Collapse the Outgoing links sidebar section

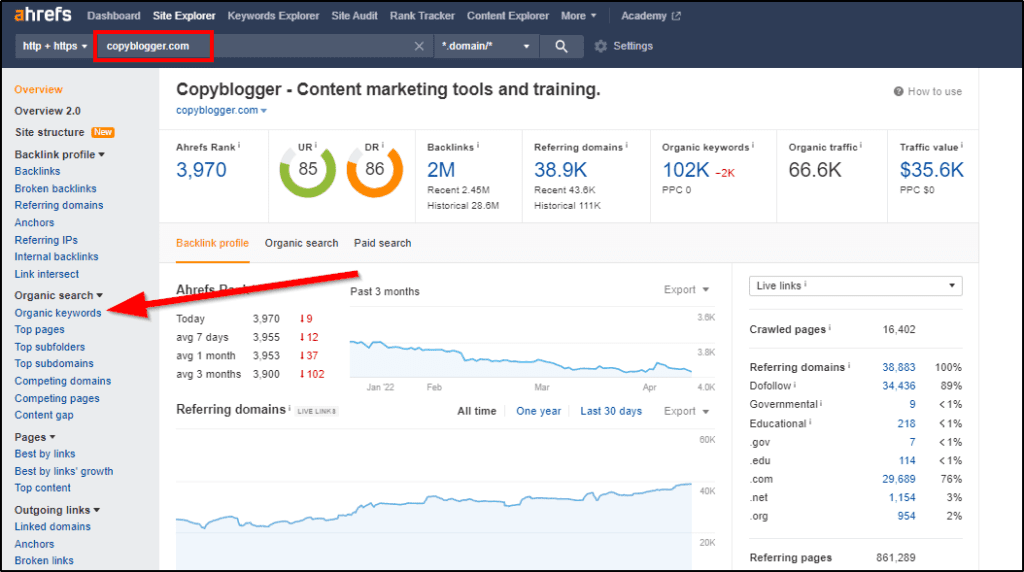pyautogui.click(x=57, y=510)
